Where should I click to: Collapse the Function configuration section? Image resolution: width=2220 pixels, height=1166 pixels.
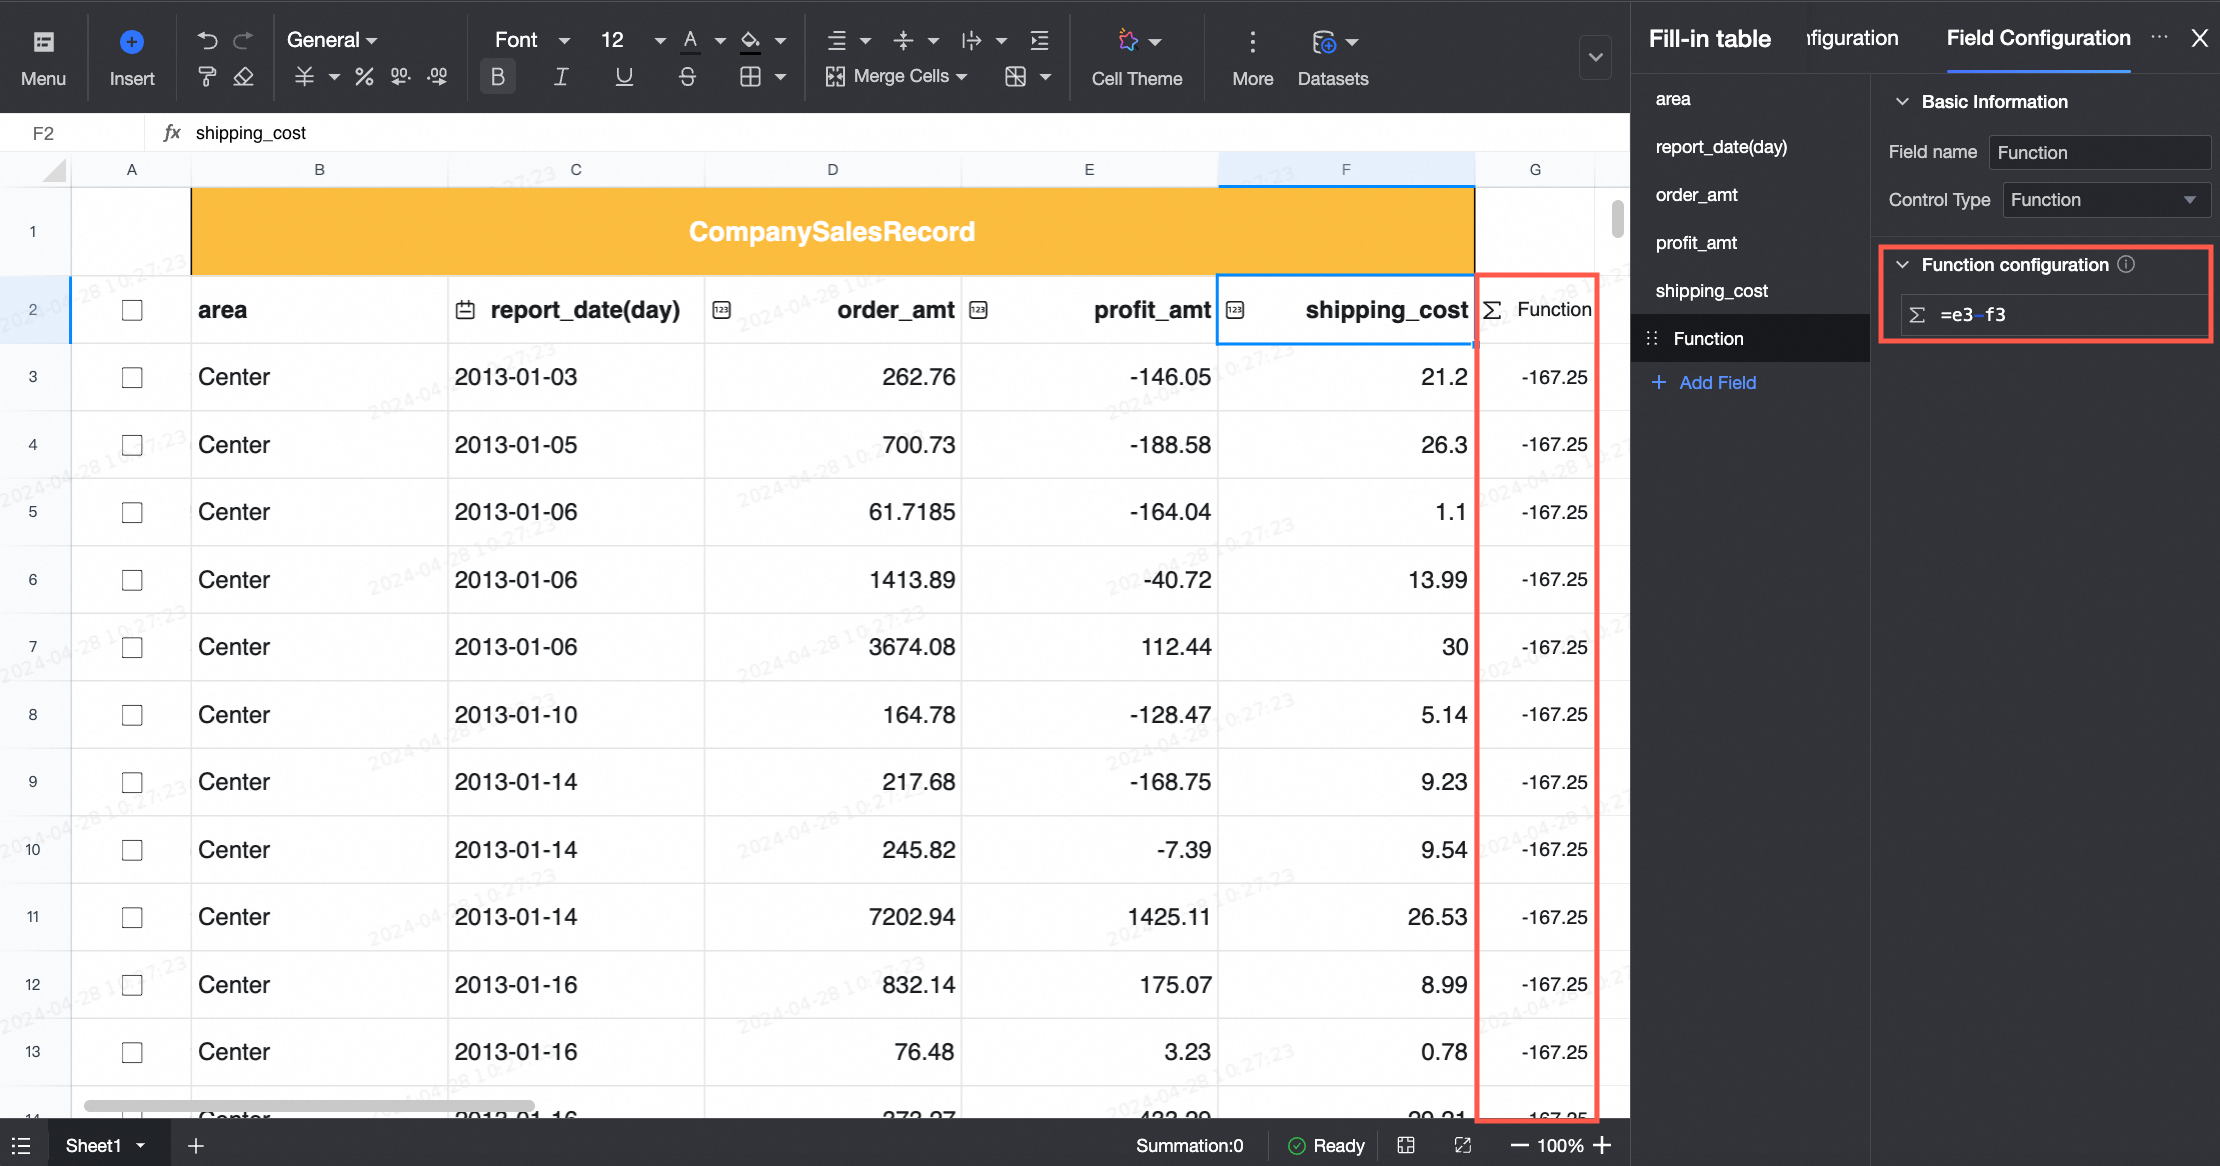tap(1902, 265)
